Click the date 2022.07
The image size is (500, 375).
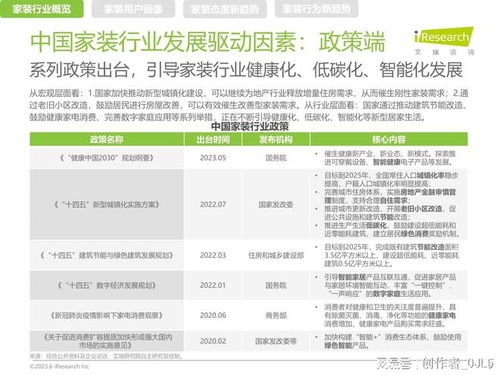coord(213,204)
